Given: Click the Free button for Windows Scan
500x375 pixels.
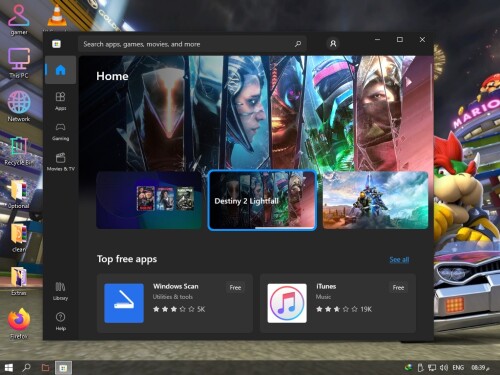Looking at the screenshot, I should [235, 287].
